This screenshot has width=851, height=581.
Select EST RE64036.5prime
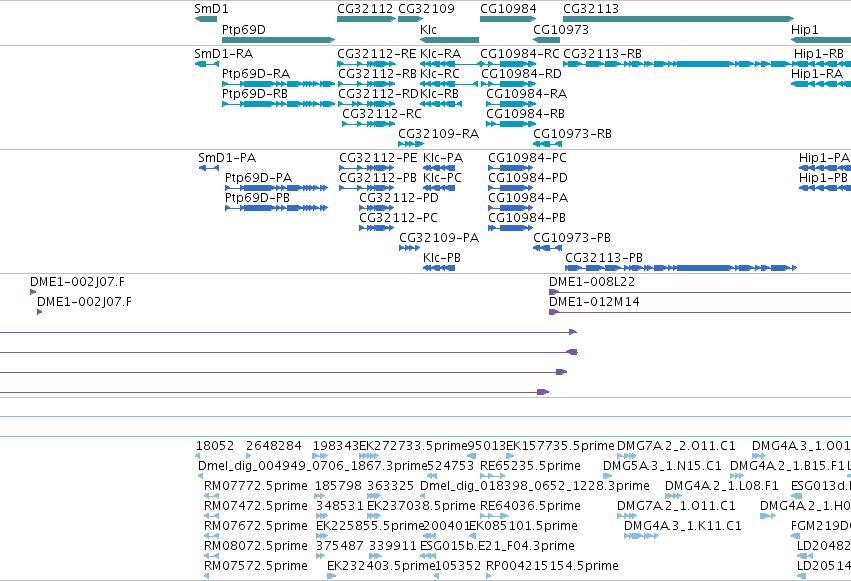[x=530, y=506]
